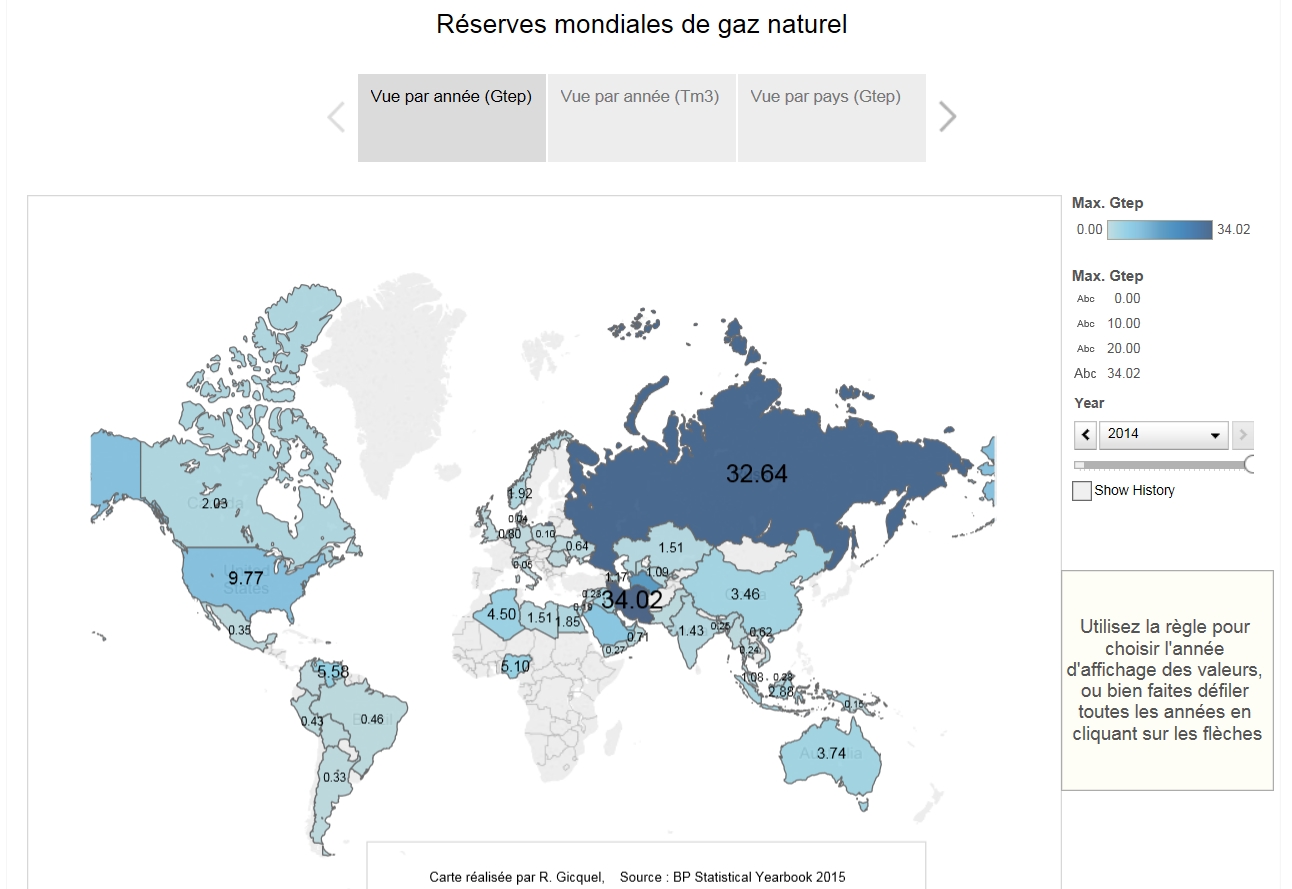Click the Réserves mondiales de gaz naturel title

[642, 25]
